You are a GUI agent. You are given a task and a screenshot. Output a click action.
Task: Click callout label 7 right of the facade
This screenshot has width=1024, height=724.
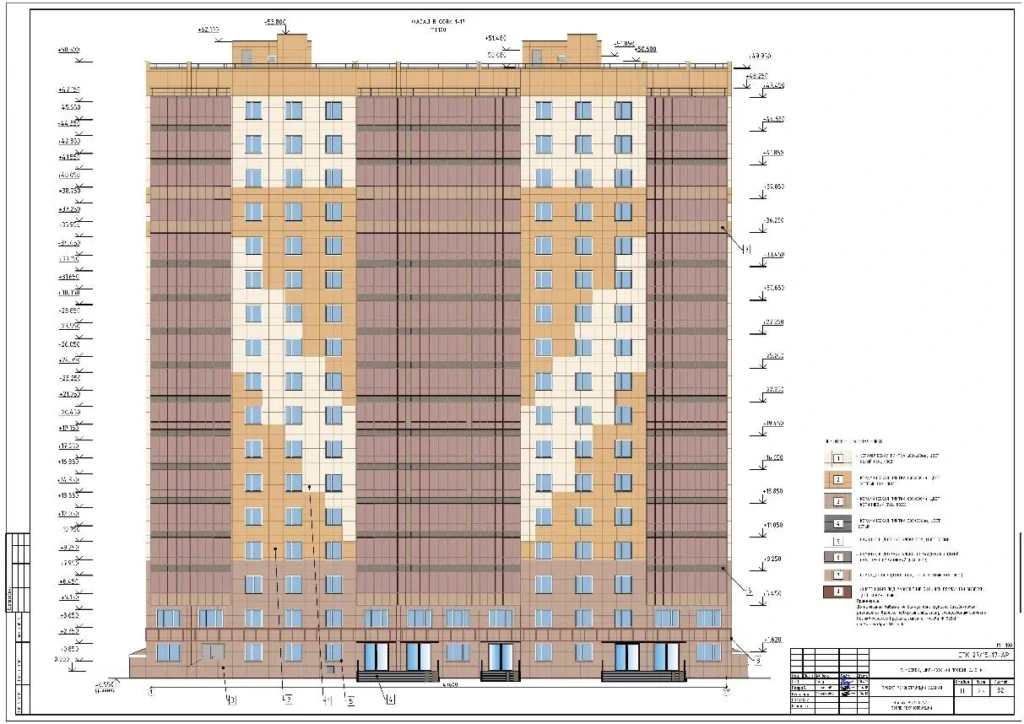(747, 249)
